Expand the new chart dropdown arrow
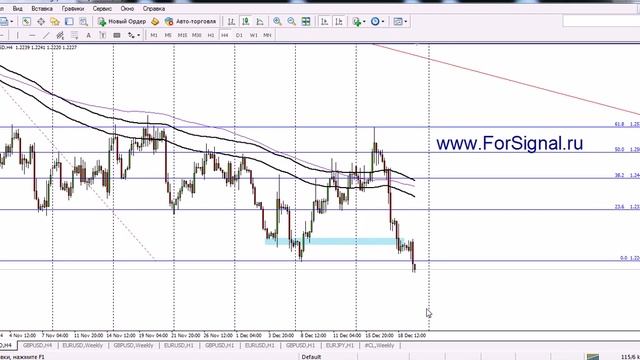Viewport: 640px width, 360px height. coord(12,22)
